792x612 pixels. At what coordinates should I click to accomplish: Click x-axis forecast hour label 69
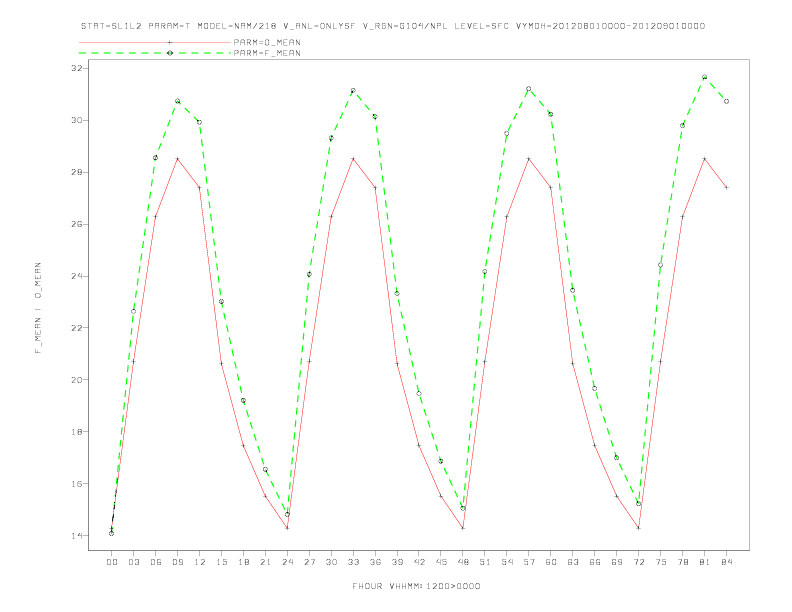(x=617, y=562)
